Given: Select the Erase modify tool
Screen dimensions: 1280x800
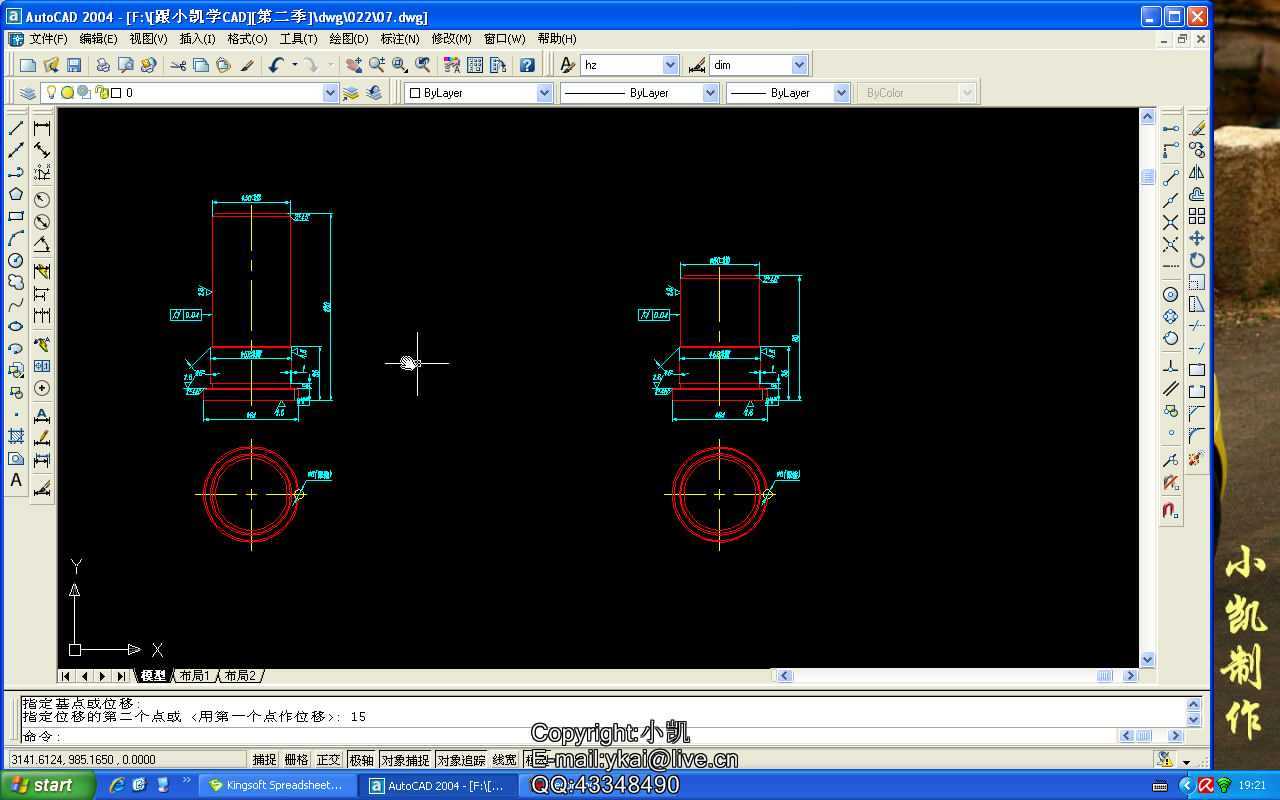Looking at the screenshot, I should coord(1197,128).
